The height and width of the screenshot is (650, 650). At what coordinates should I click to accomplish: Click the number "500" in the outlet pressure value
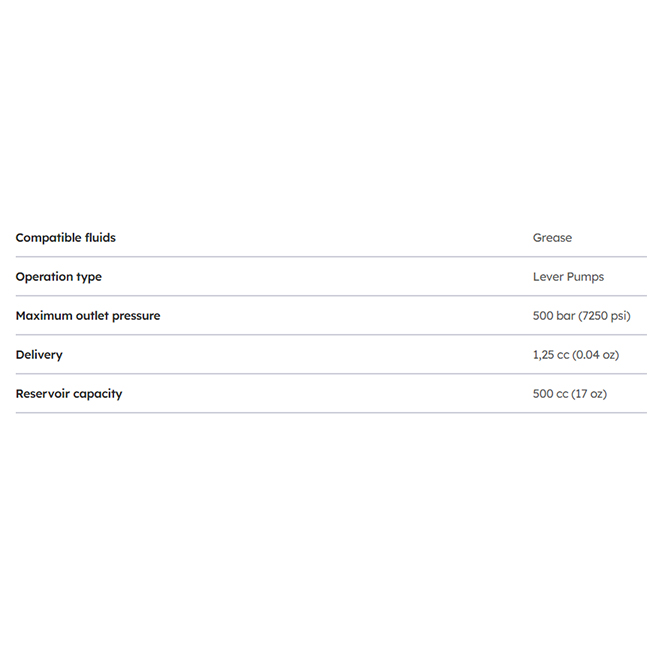[543, 316]
